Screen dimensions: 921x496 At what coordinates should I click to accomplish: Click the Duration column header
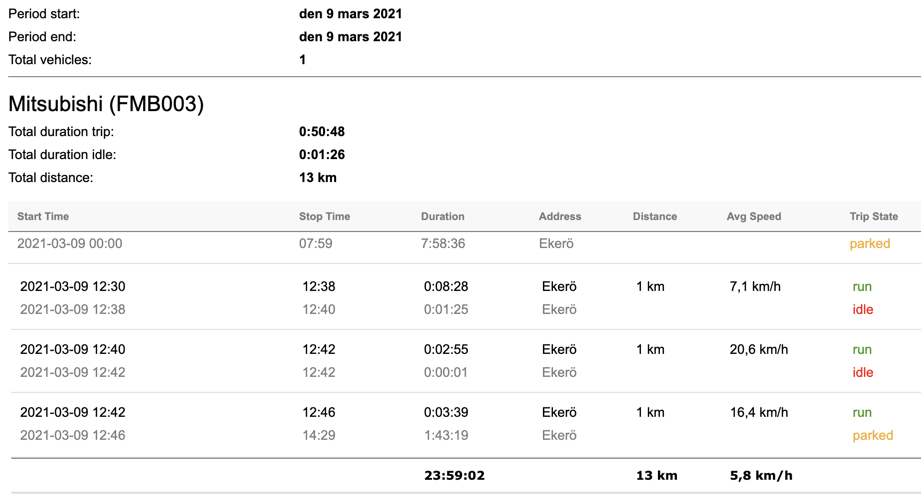coord(442,216)
